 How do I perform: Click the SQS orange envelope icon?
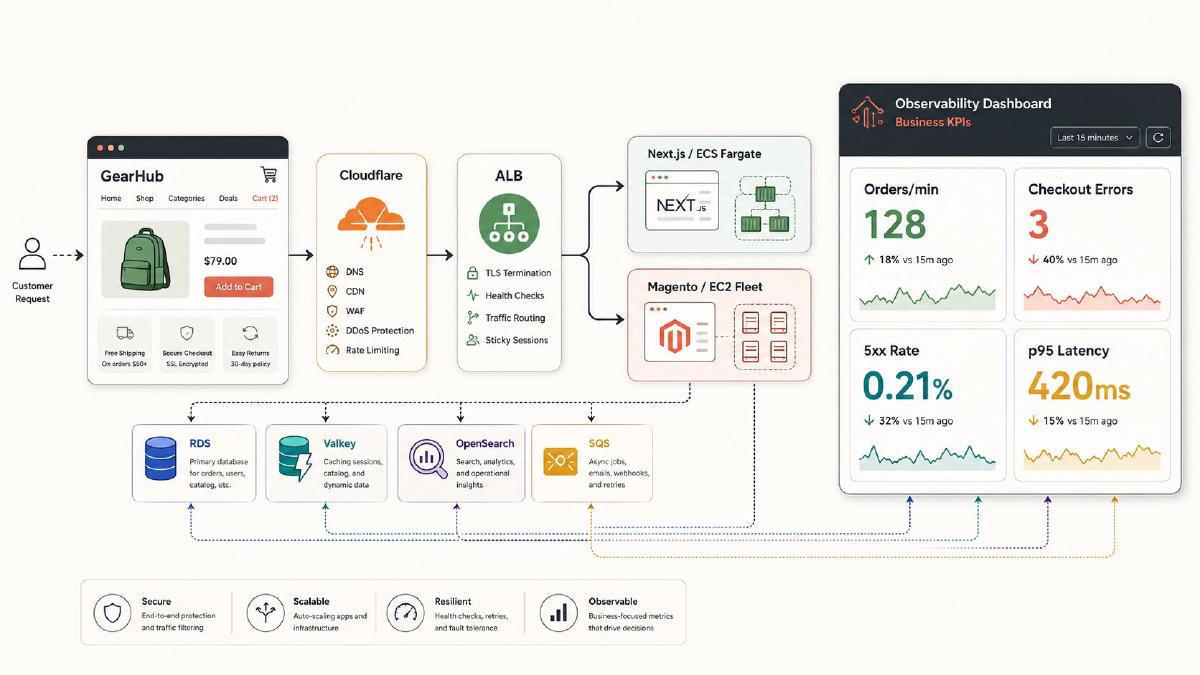pos(560,461)
